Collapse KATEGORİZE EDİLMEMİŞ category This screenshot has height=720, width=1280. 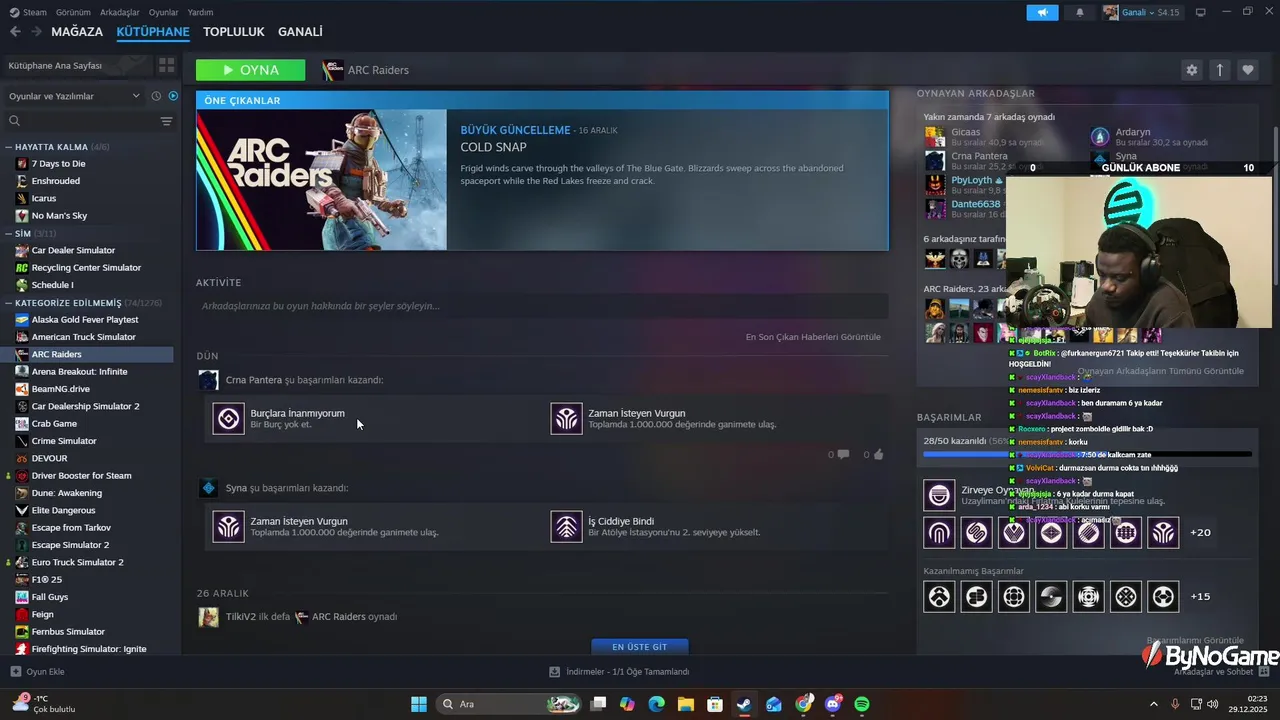point(9,302)
